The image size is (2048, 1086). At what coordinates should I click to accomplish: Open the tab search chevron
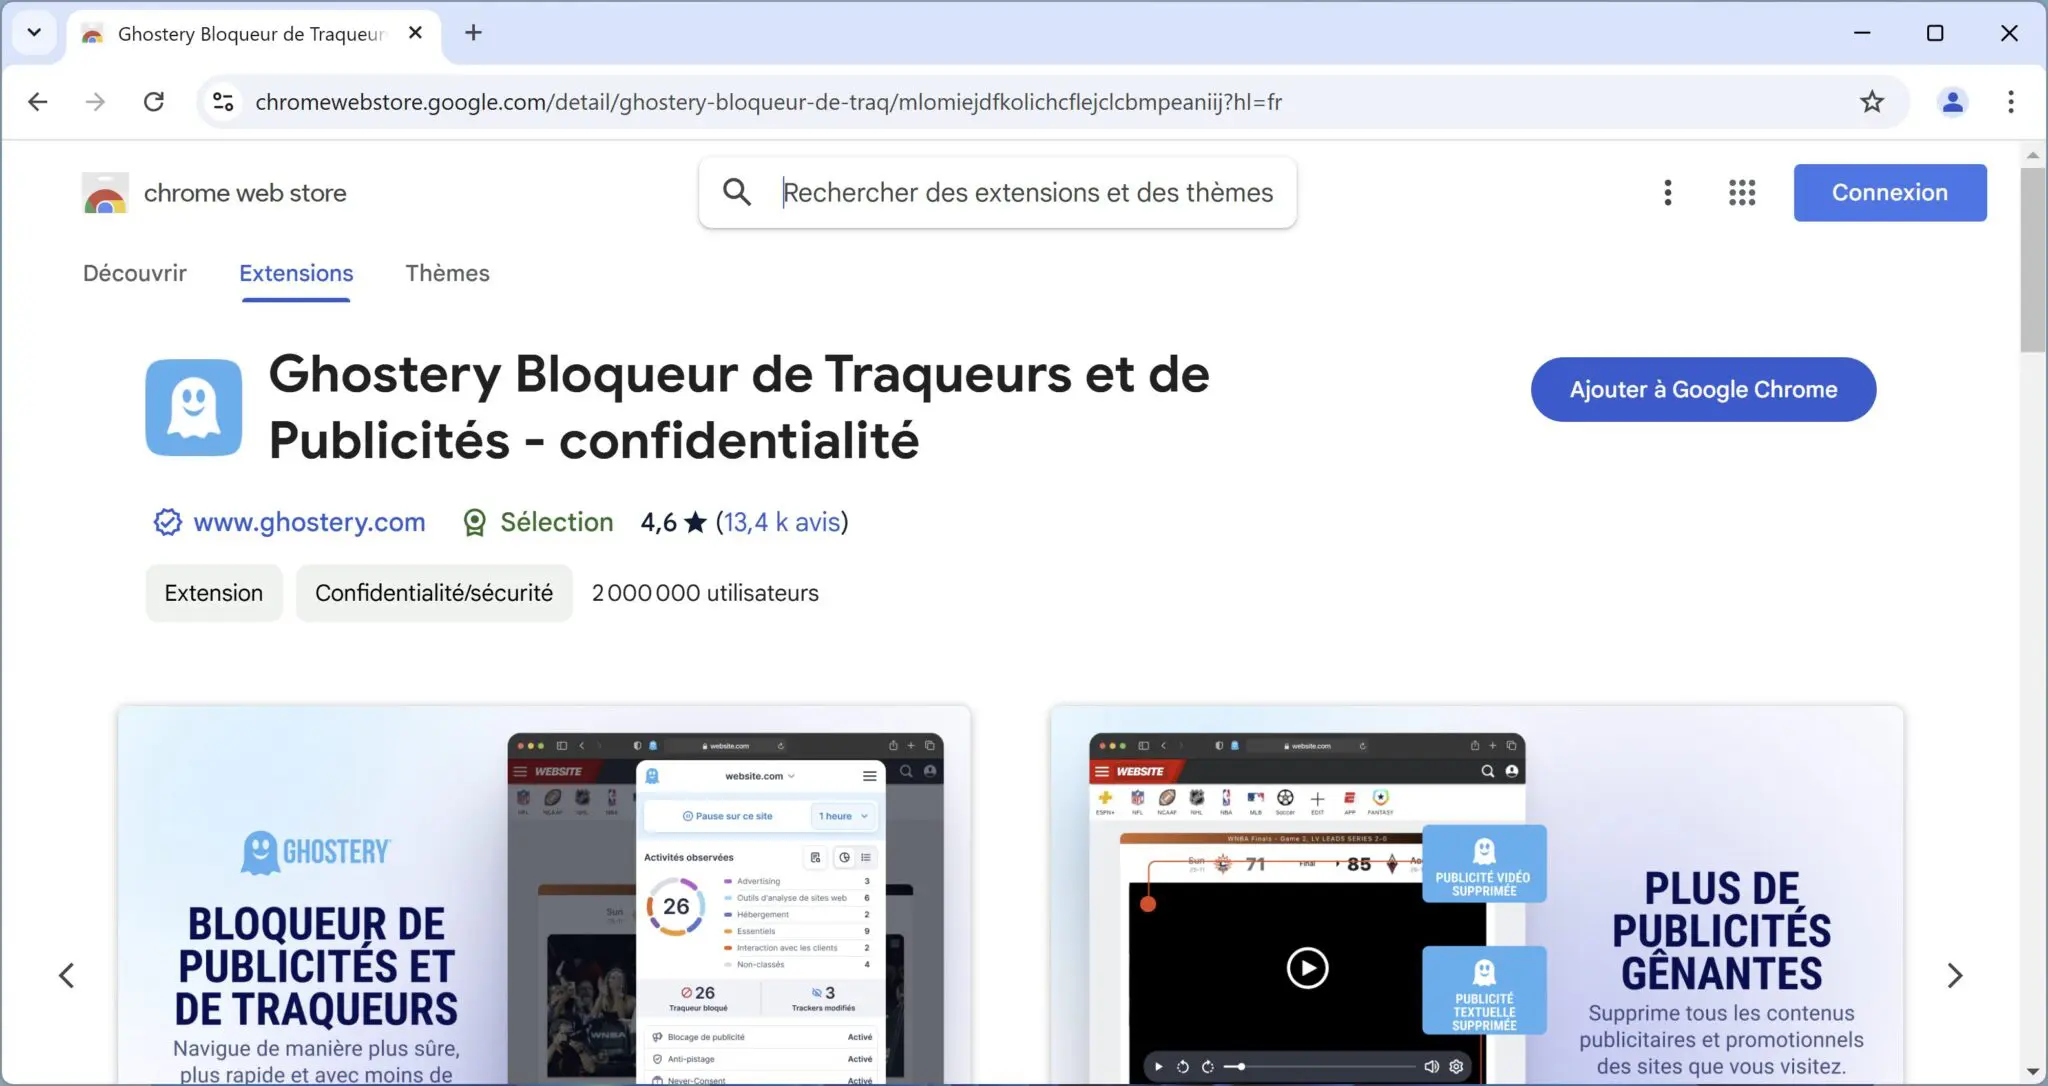[x=34, y=32]
